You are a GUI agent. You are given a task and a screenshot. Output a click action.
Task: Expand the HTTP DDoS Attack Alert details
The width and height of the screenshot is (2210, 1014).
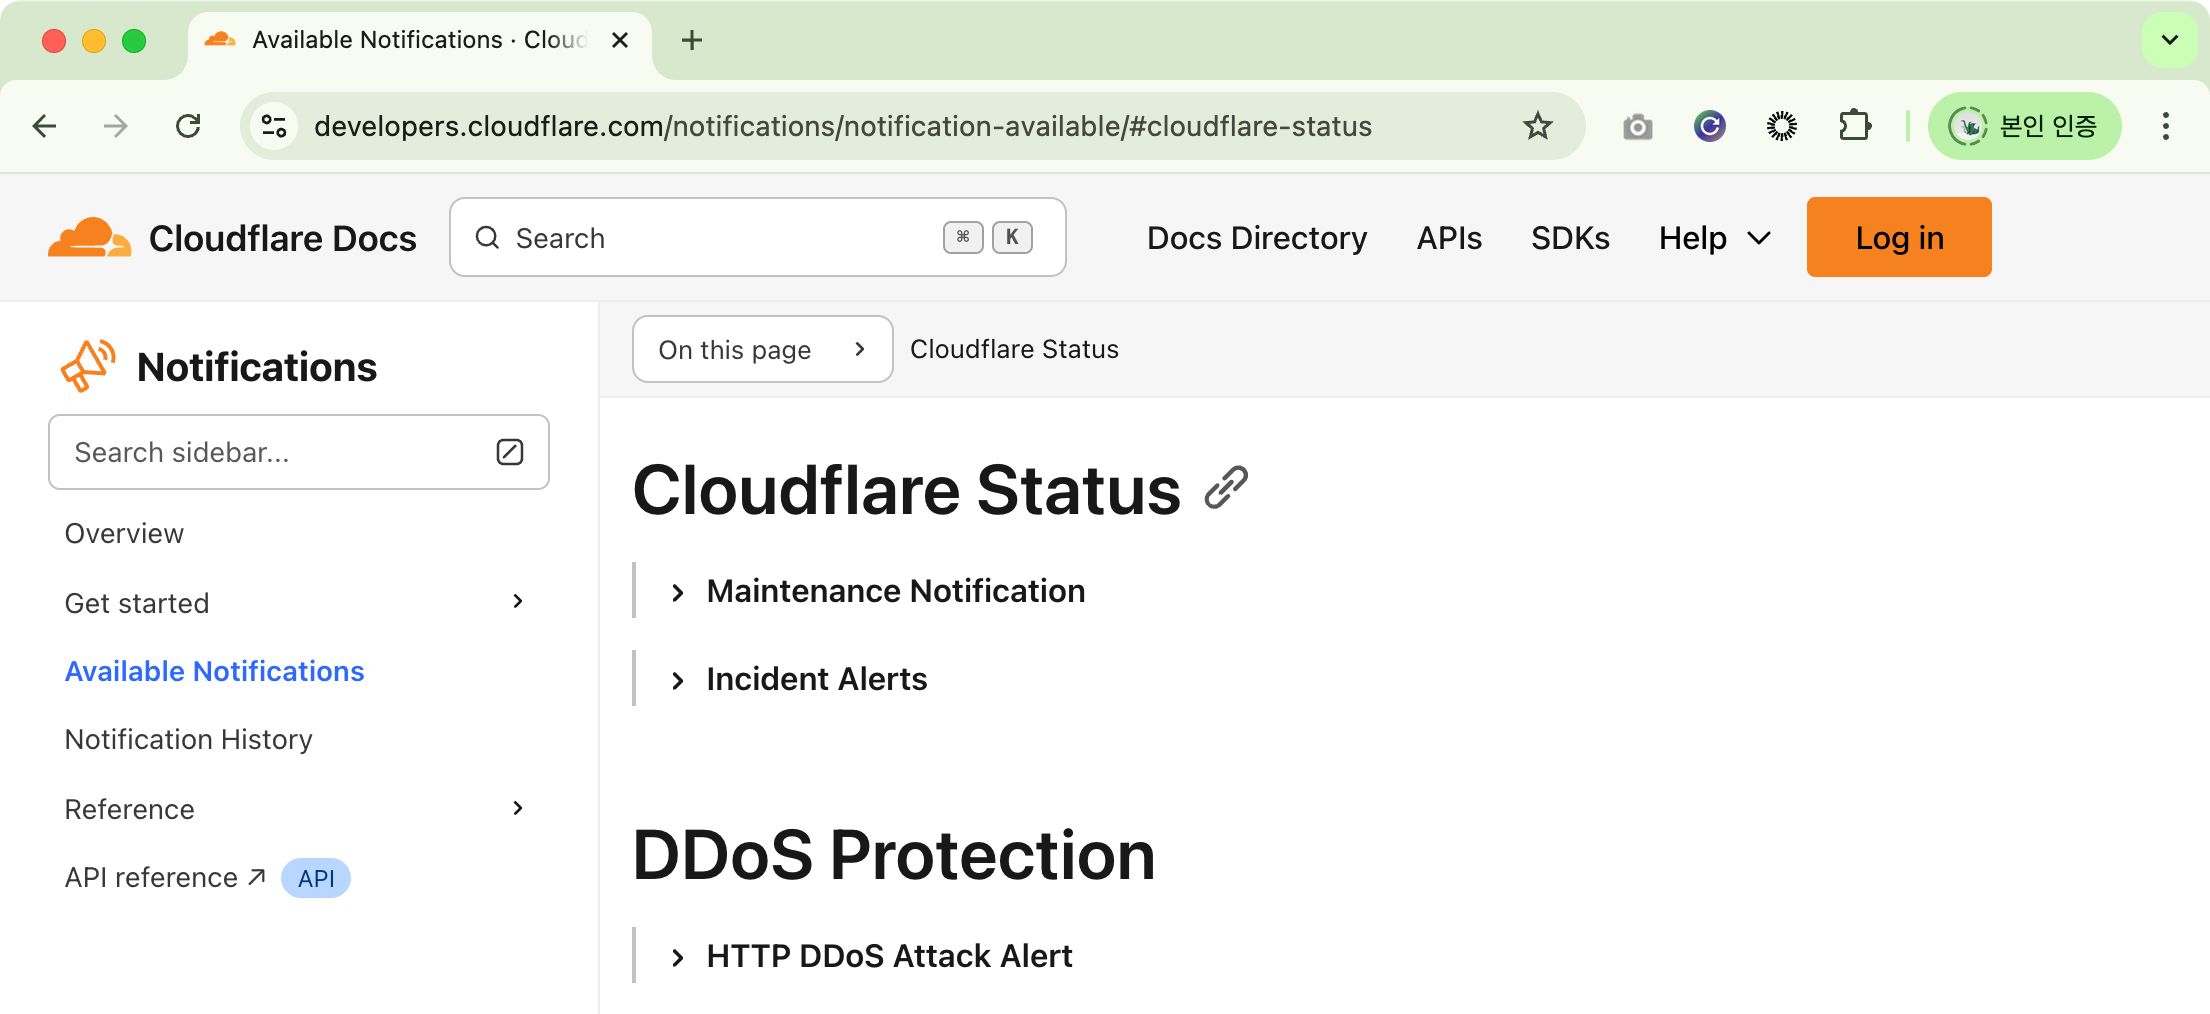click(x=870, y=956)
